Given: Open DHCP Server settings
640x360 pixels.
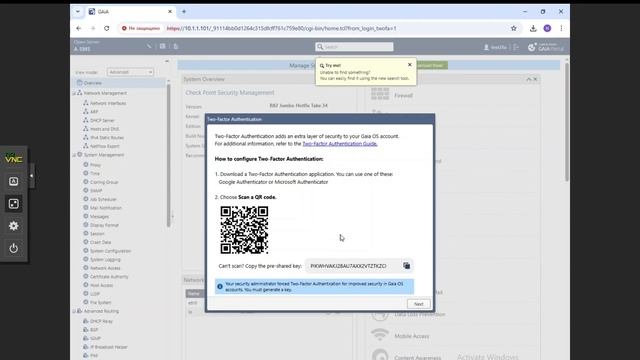Looking at the screenshot, I should [102, 120].
